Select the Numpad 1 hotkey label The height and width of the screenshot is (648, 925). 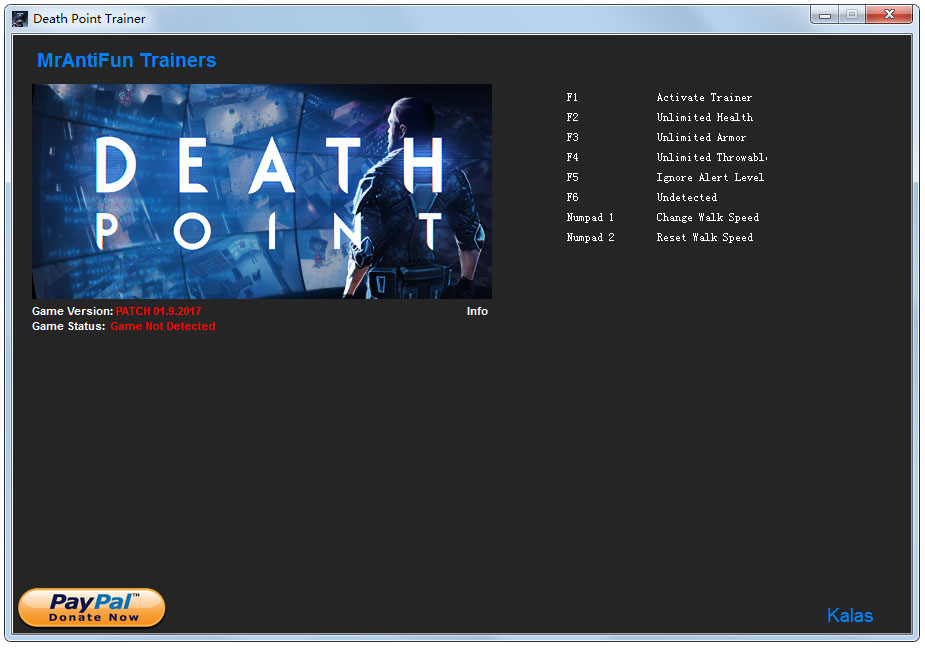pyautogui.click(x=590, y=218)
